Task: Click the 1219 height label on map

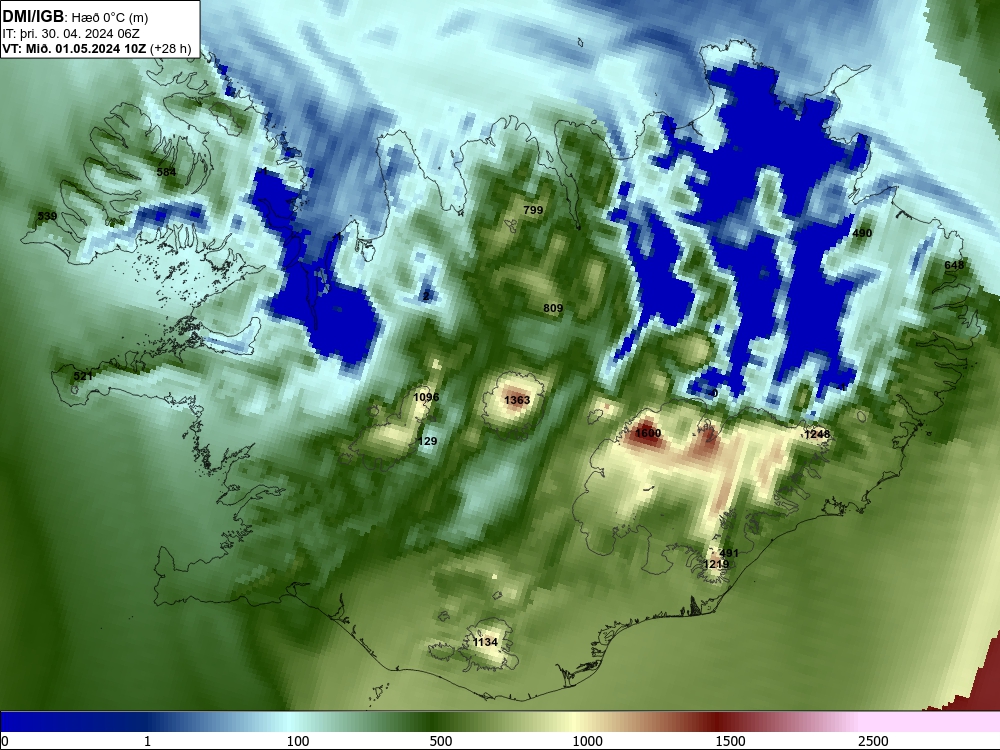Action: [x=716, y=564]
